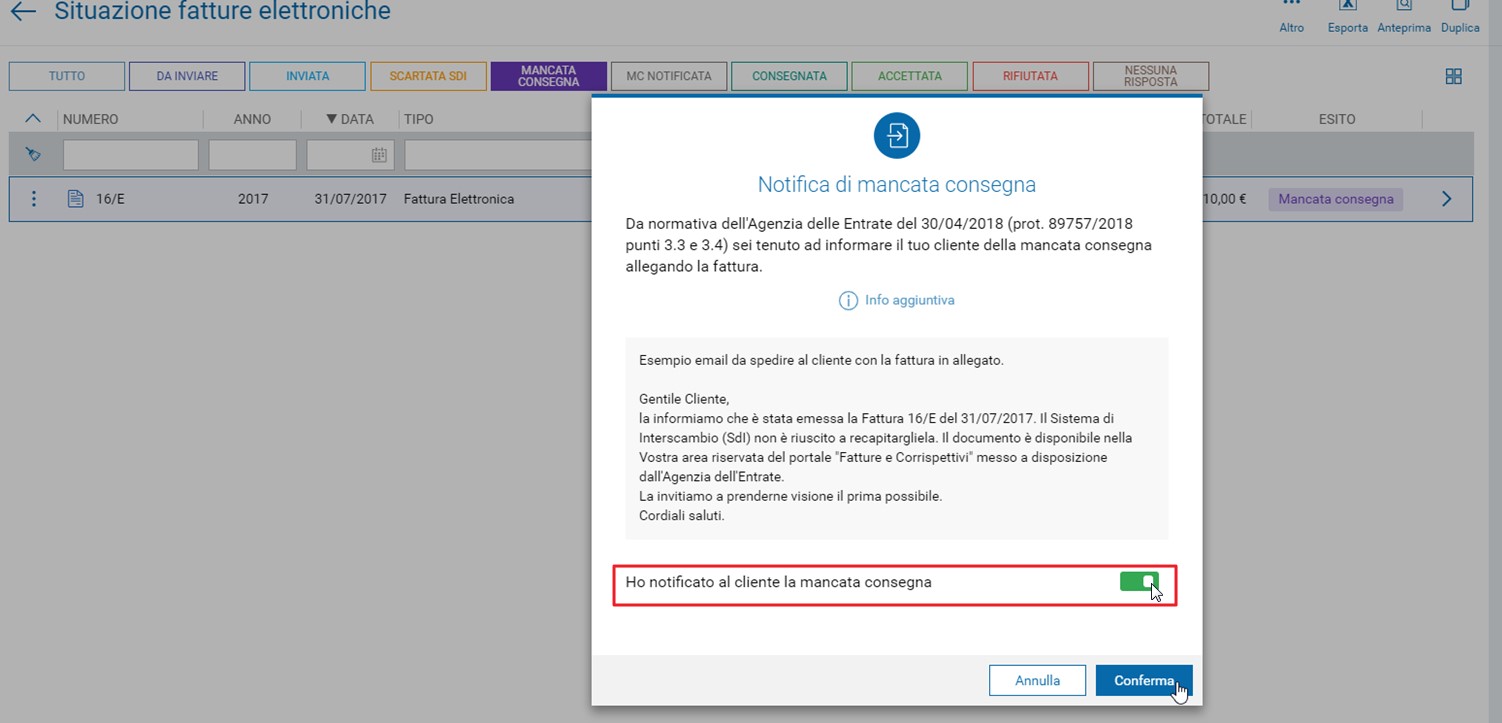Screen dimensions: 1502x723
Task: Select the ACCETTATA filter tab
Action: coord(910,76)
